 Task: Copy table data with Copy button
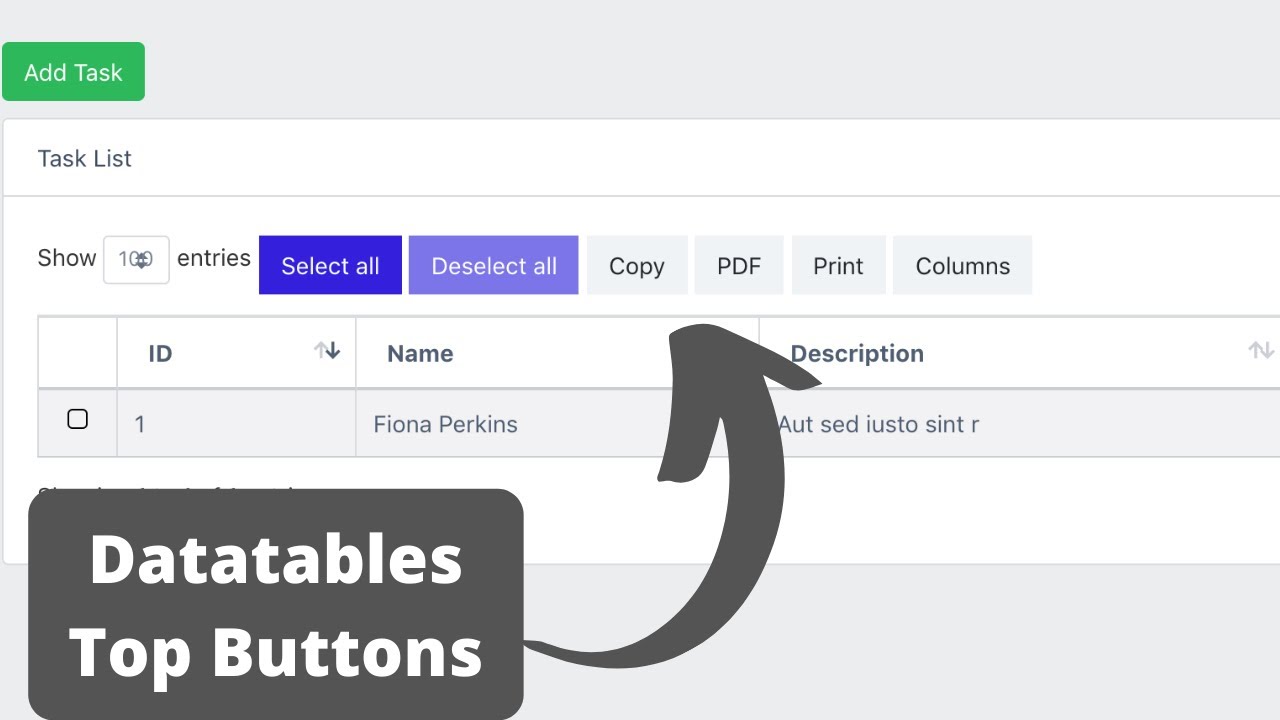click(637, 265)
